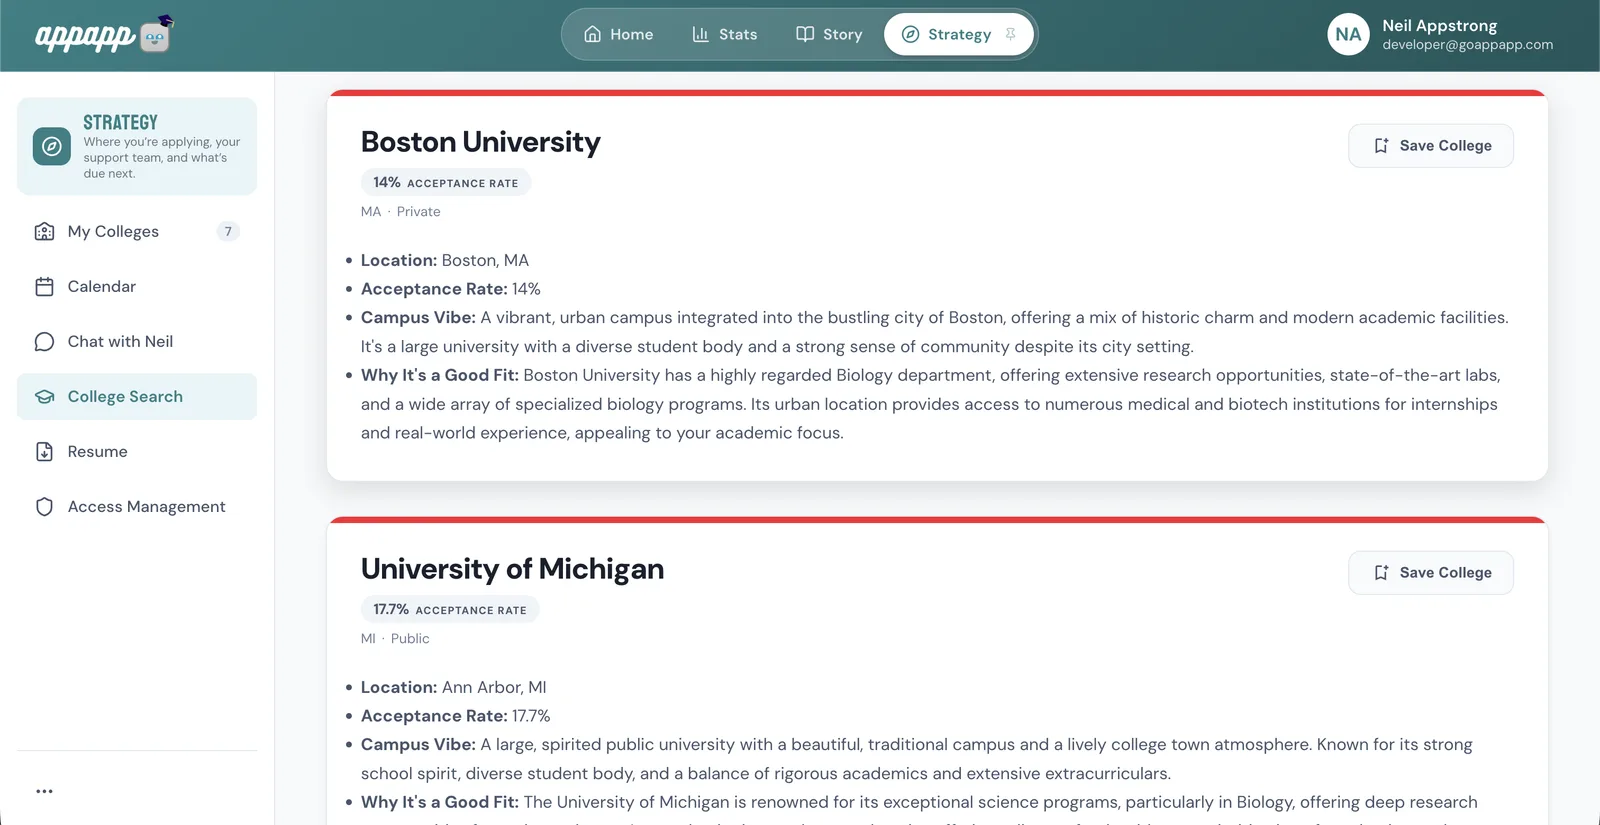Click the Strategy sidebar header card
The width and height of the screenshot is (1600, 825).
pos(137,146)
